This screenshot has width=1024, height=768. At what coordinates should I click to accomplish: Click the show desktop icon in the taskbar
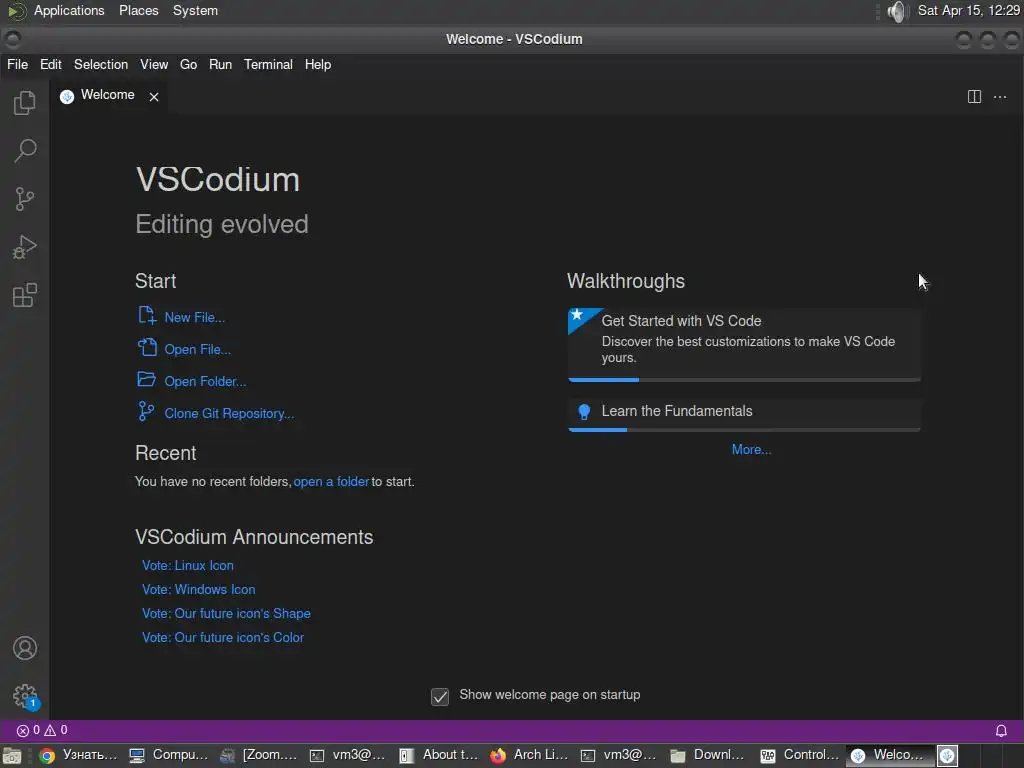pyautogui.click(x=12, y=756)
